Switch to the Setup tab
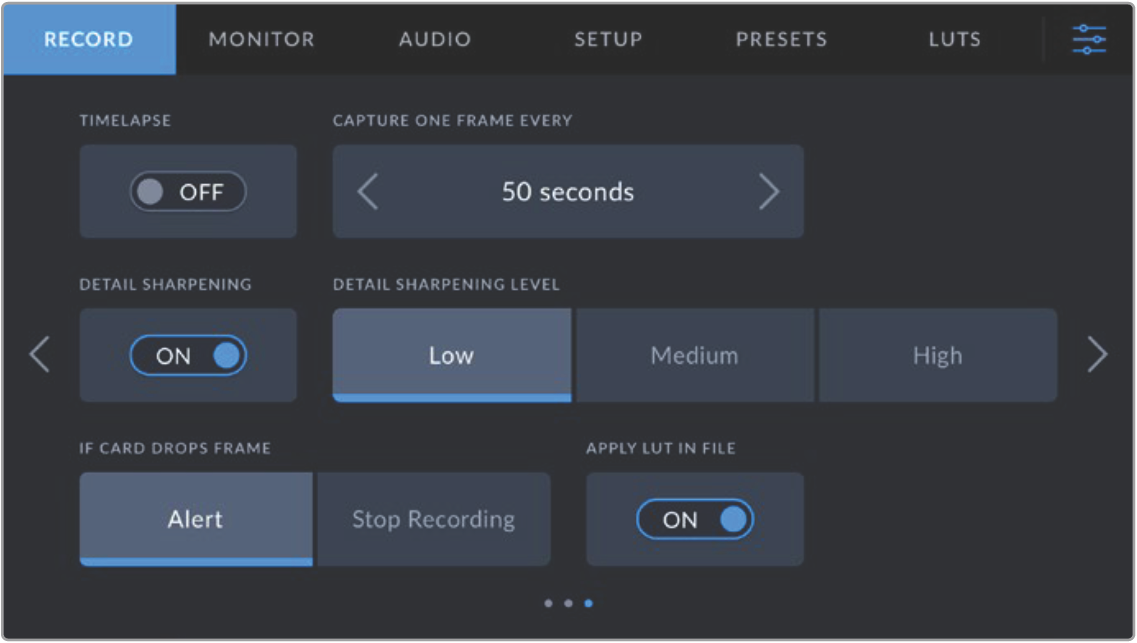 608,40
